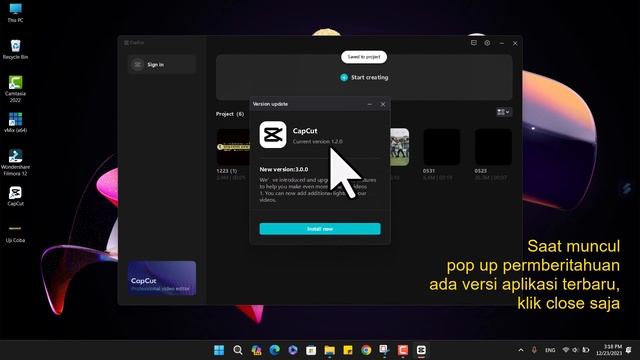640x360 pixels.
Task: Open the 0531 project thumbnail
Action: click(x=442, y=147)
